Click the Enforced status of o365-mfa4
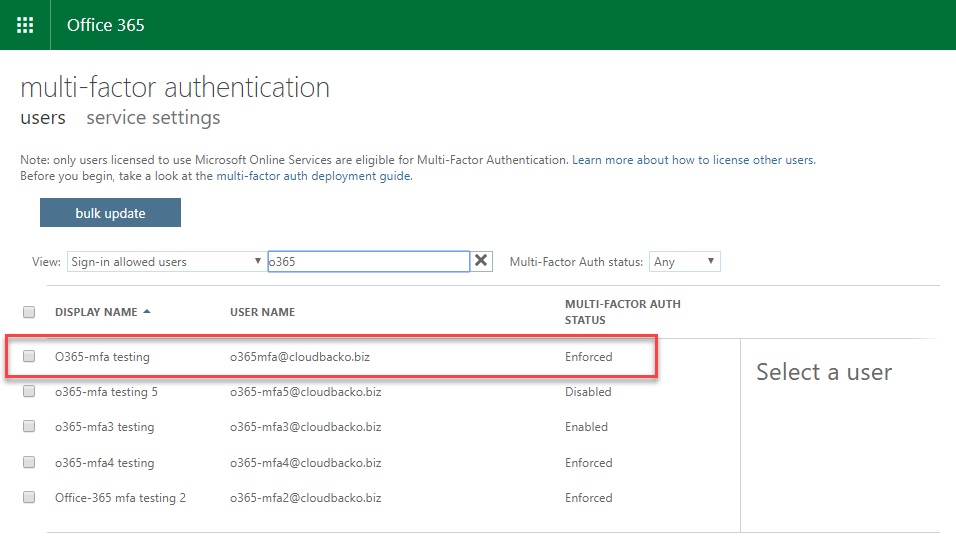The width and height of the screenshot is (956, 537). tap(588, 463)
